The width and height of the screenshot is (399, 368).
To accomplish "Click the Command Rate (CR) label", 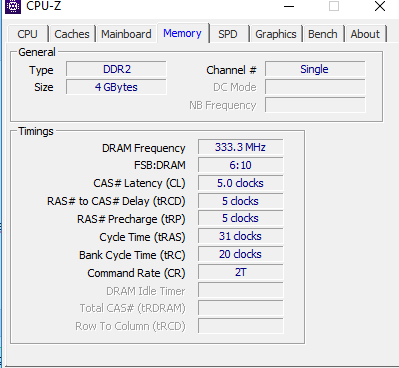I will coord(136,273).
